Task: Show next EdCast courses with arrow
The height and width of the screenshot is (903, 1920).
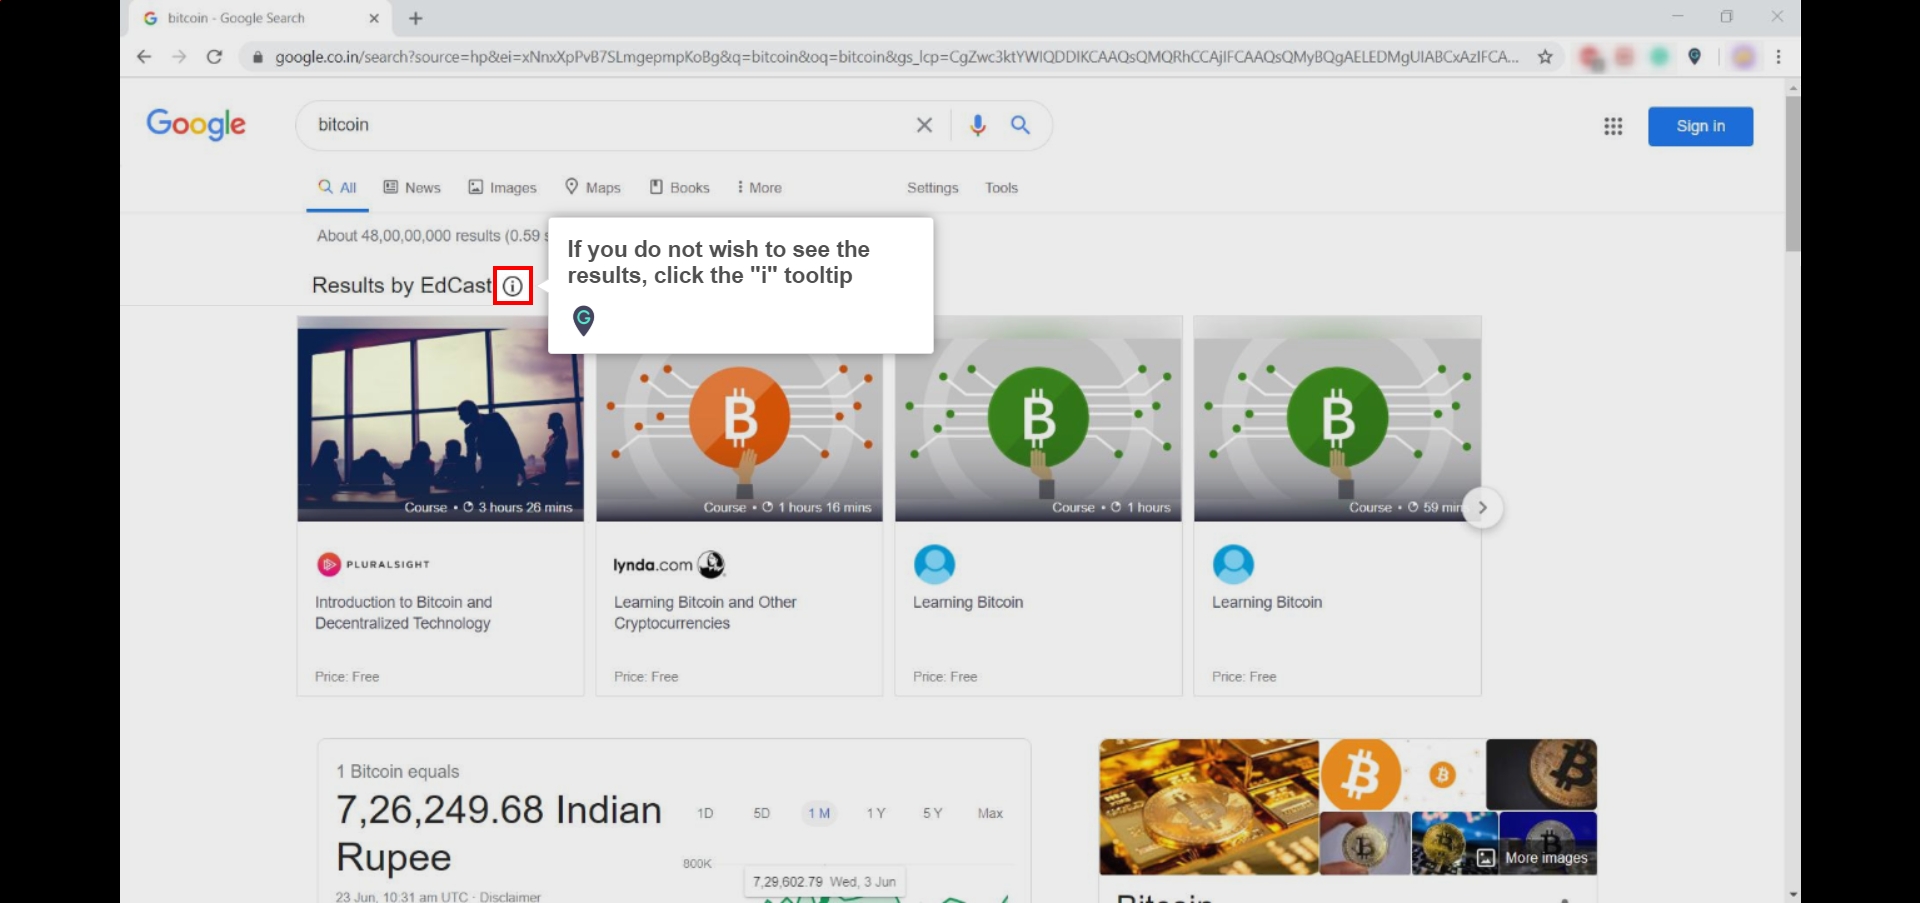Action: pos(1483,507)
